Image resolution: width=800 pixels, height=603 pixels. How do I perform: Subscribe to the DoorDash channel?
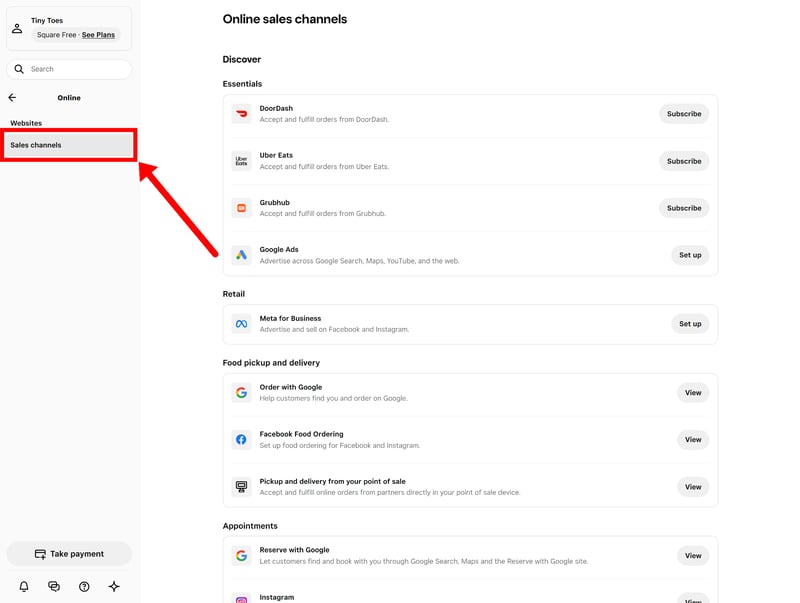coord(684,114)
